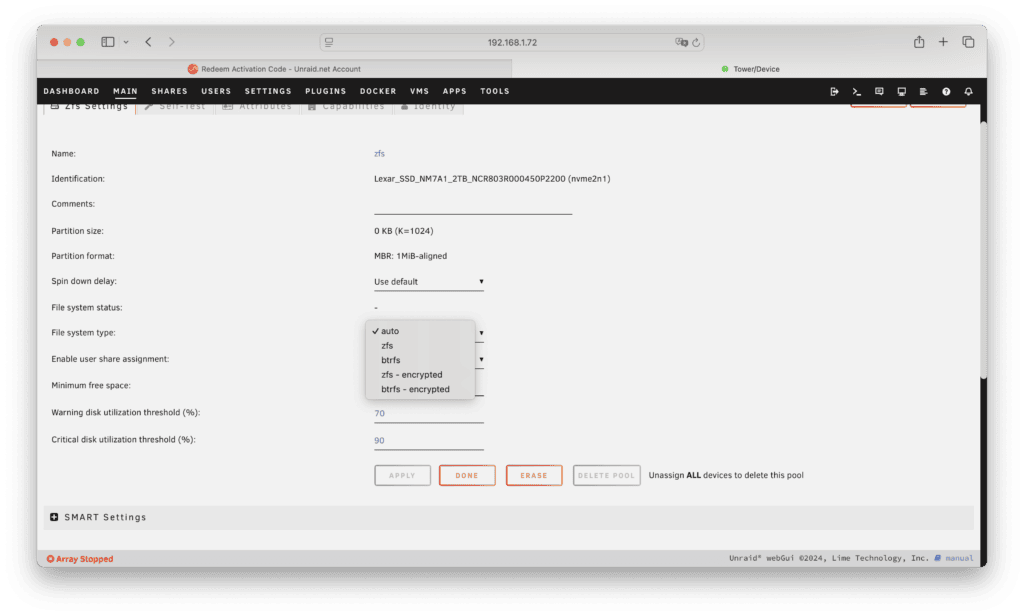Choose btrfs - encrypted from the list
Image resolution: width=1024 pixels, height=616 pixels.
415,389
